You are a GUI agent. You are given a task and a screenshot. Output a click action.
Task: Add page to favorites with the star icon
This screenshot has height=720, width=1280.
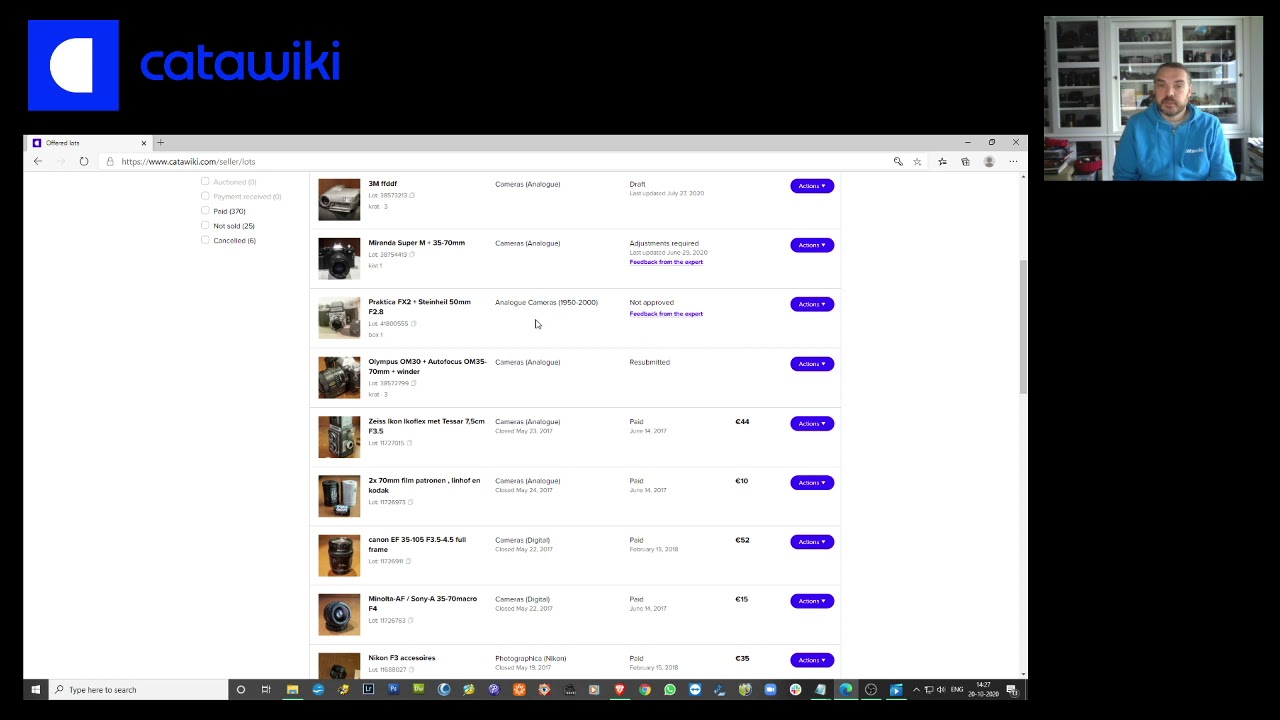point(917,161)
